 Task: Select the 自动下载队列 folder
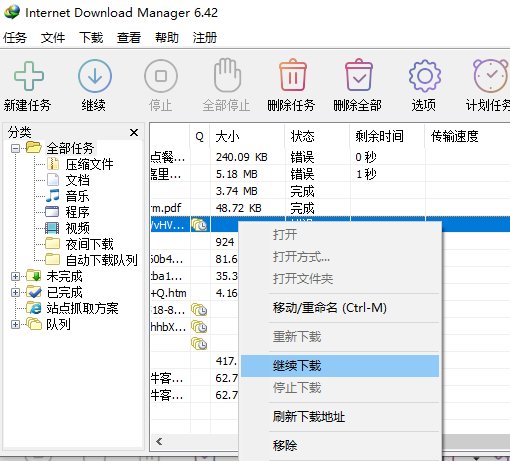101,260
